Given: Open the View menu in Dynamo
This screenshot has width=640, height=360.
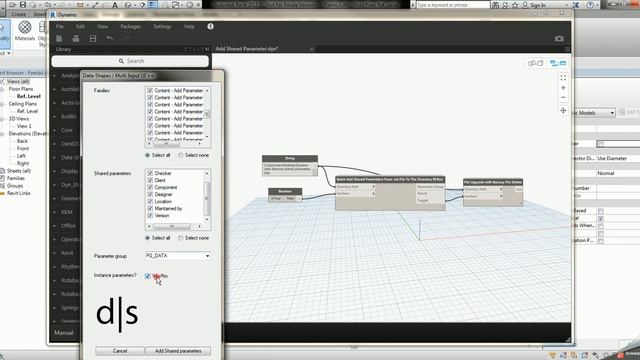Looking at the screenshot, I should tap(102, 27).
